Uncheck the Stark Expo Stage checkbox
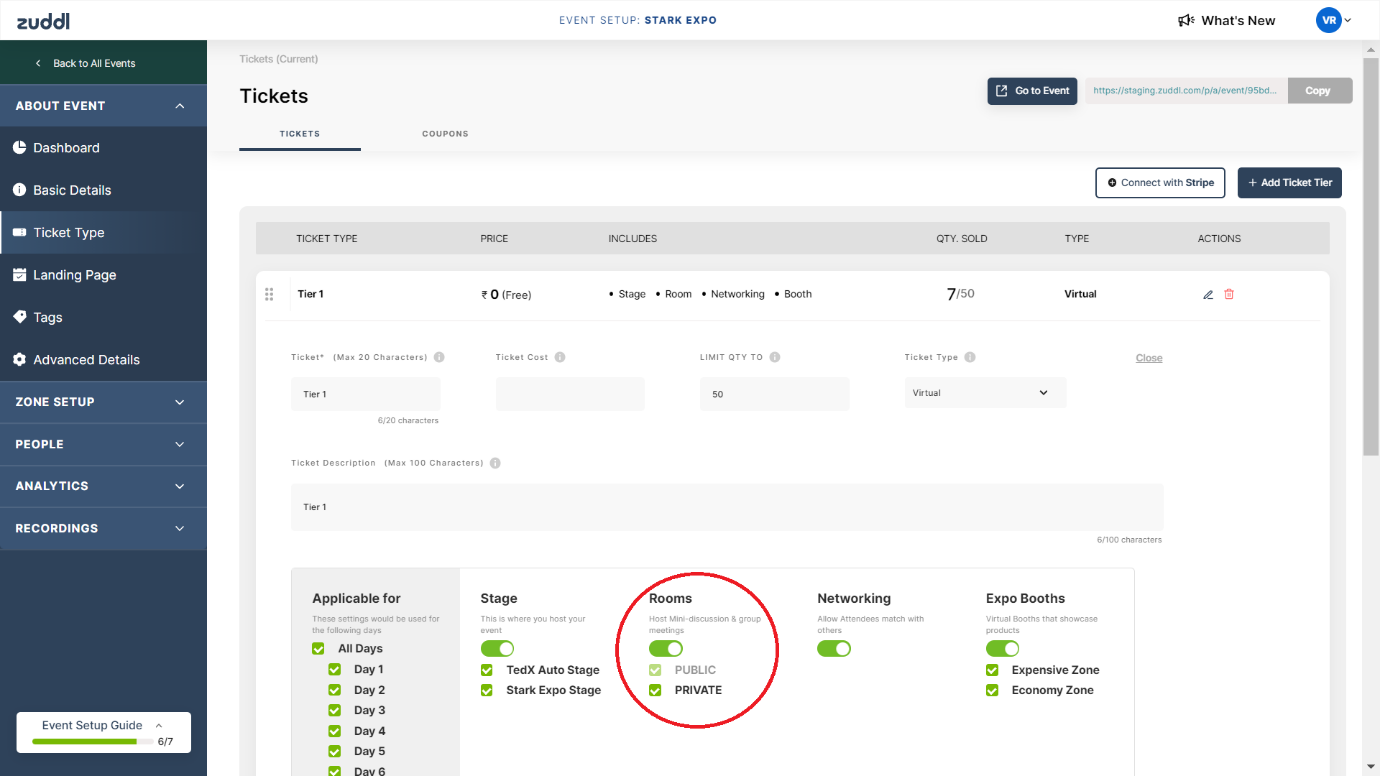Image resolution: width=1380 pixels, height=776 pixels. pos(487,690)
